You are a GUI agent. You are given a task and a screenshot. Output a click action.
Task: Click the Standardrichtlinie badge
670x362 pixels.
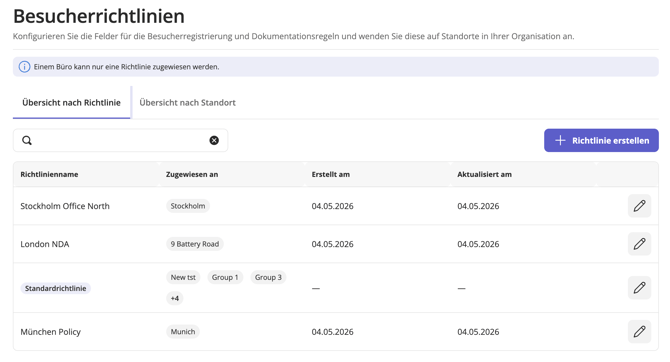56,288
